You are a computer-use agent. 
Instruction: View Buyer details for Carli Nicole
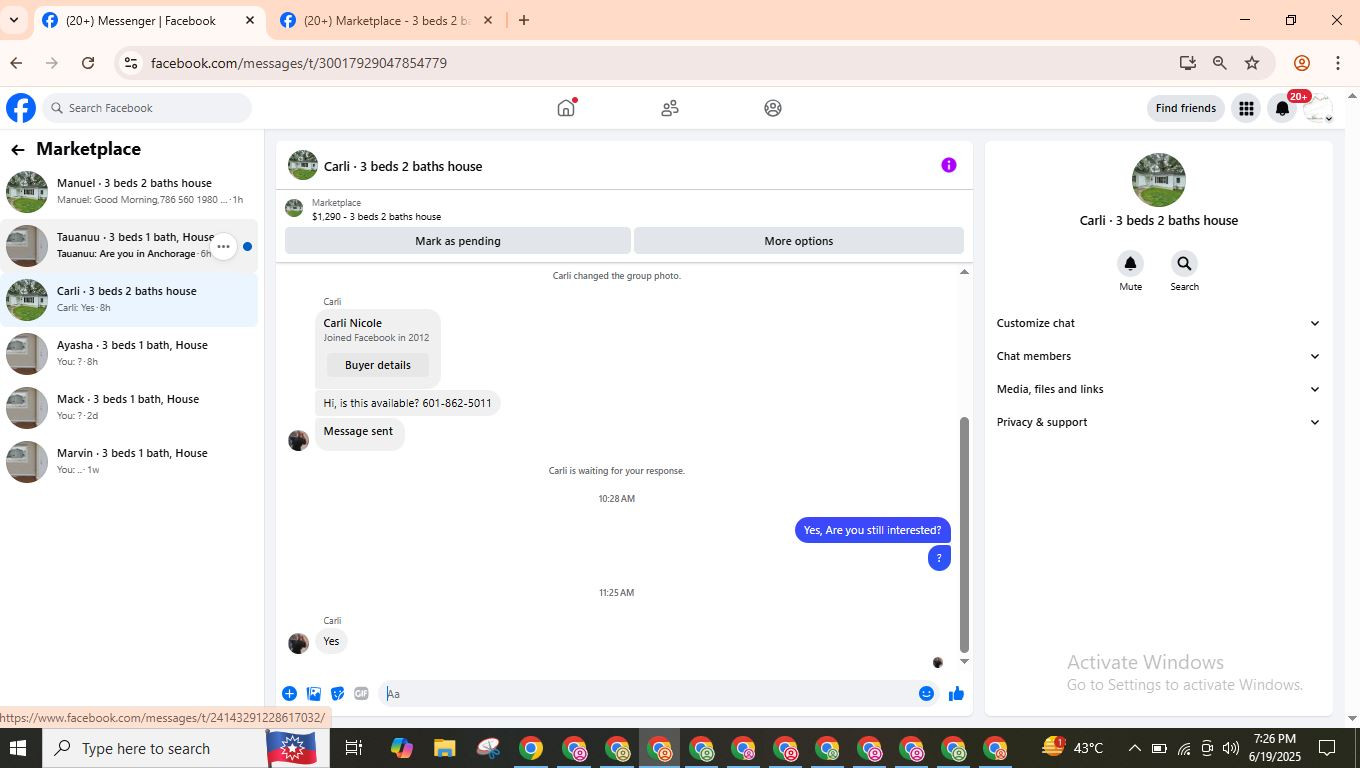pos(377,365)
